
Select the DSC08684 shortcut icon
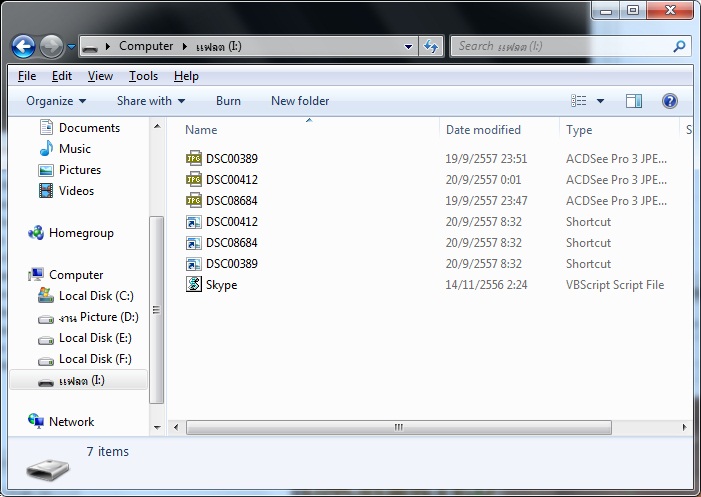point(194,243)
